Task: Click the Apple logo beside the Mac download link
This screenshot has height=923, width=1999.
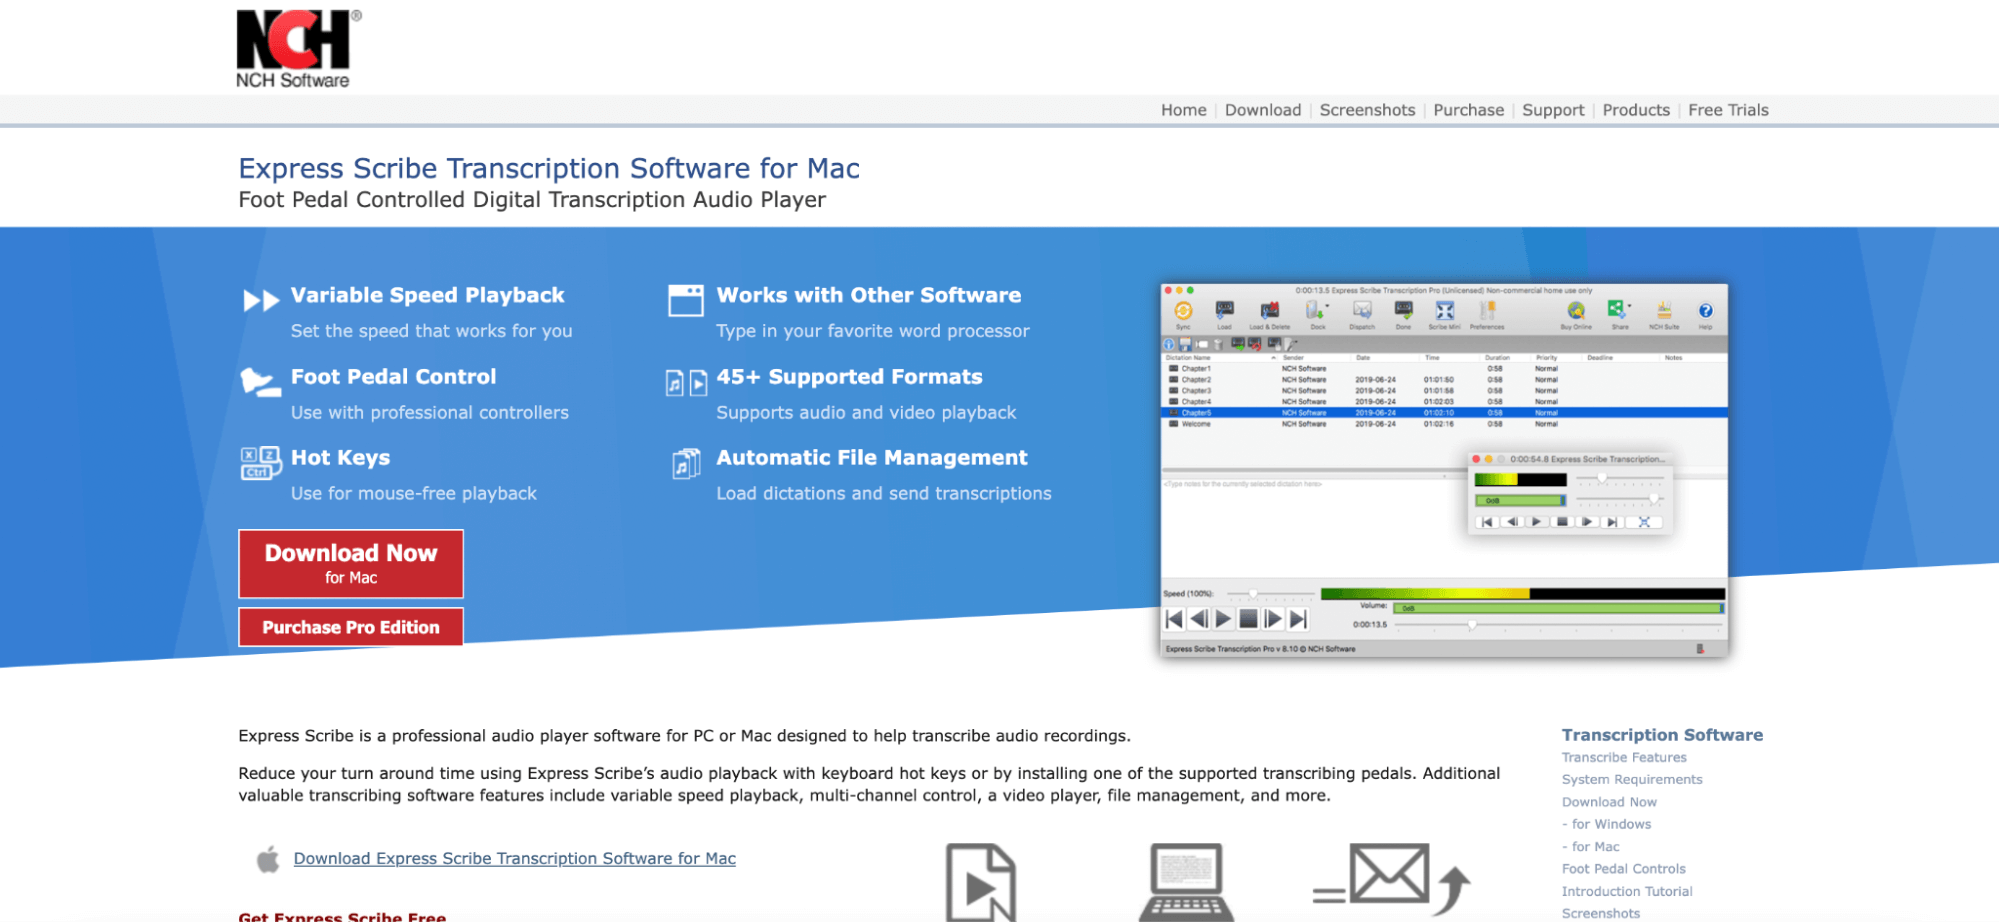Action: (267, 859)
